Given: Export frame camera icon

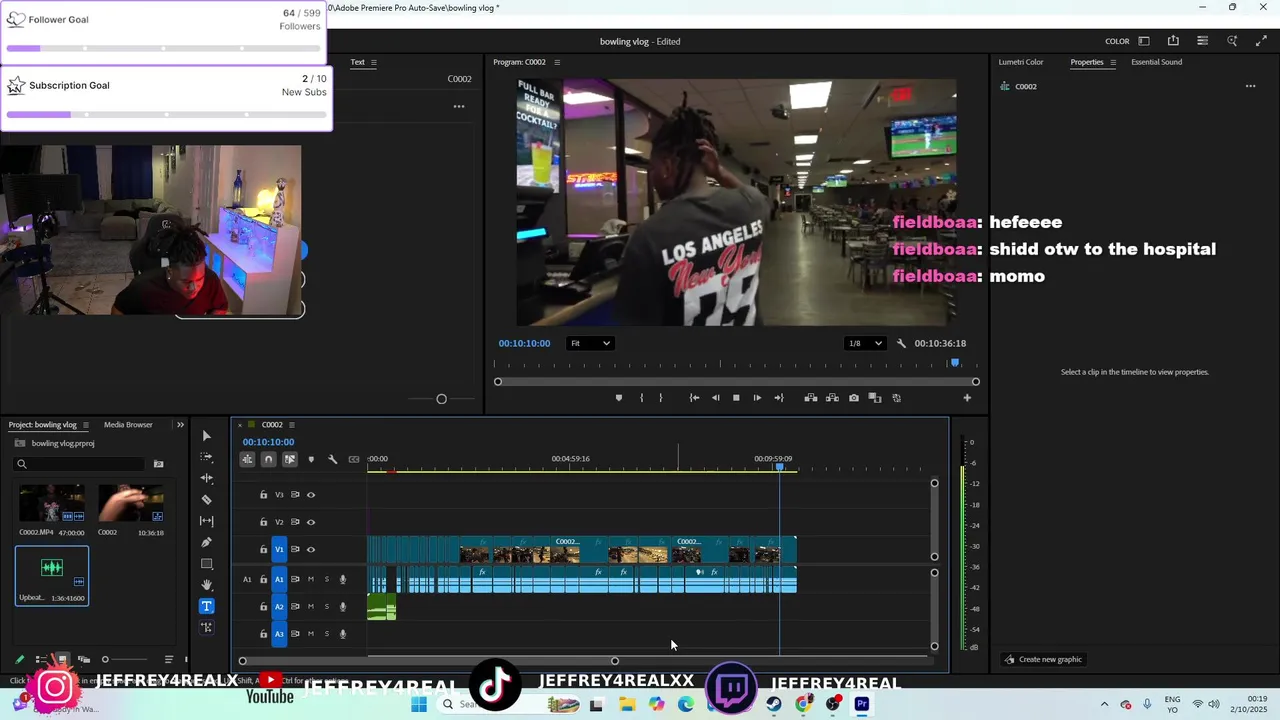Looking at the screenshot, I should pos(853,398).
